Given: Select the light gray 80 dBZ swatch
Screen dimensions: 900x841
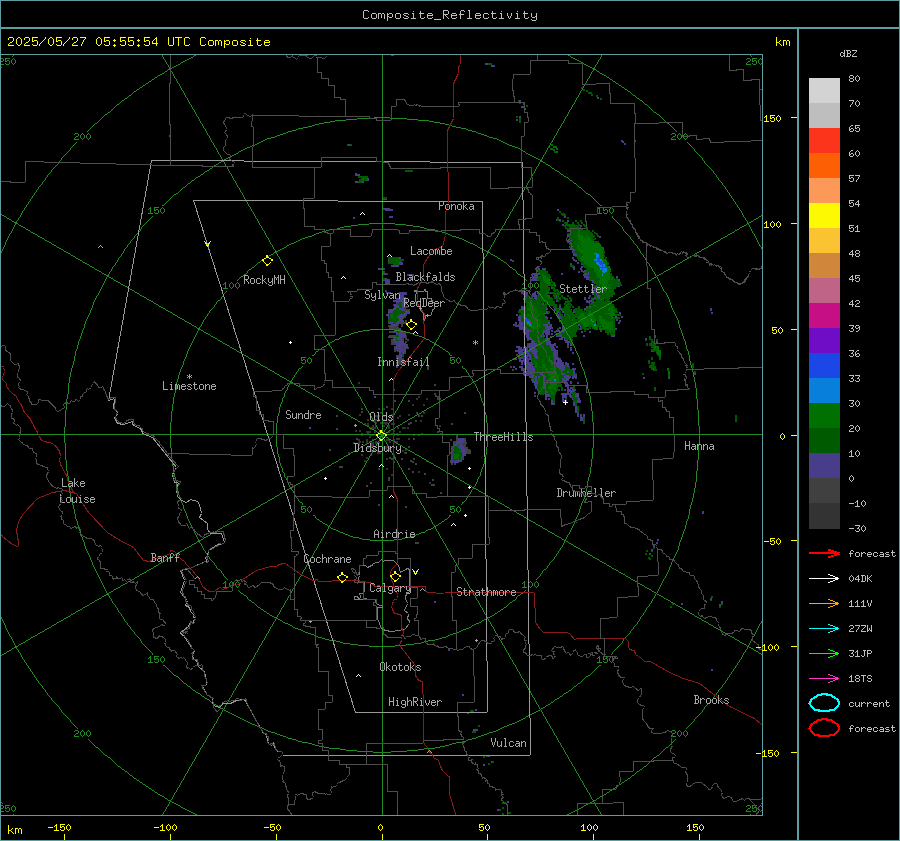Looking at the screenshot, I should tap(824, 90).
